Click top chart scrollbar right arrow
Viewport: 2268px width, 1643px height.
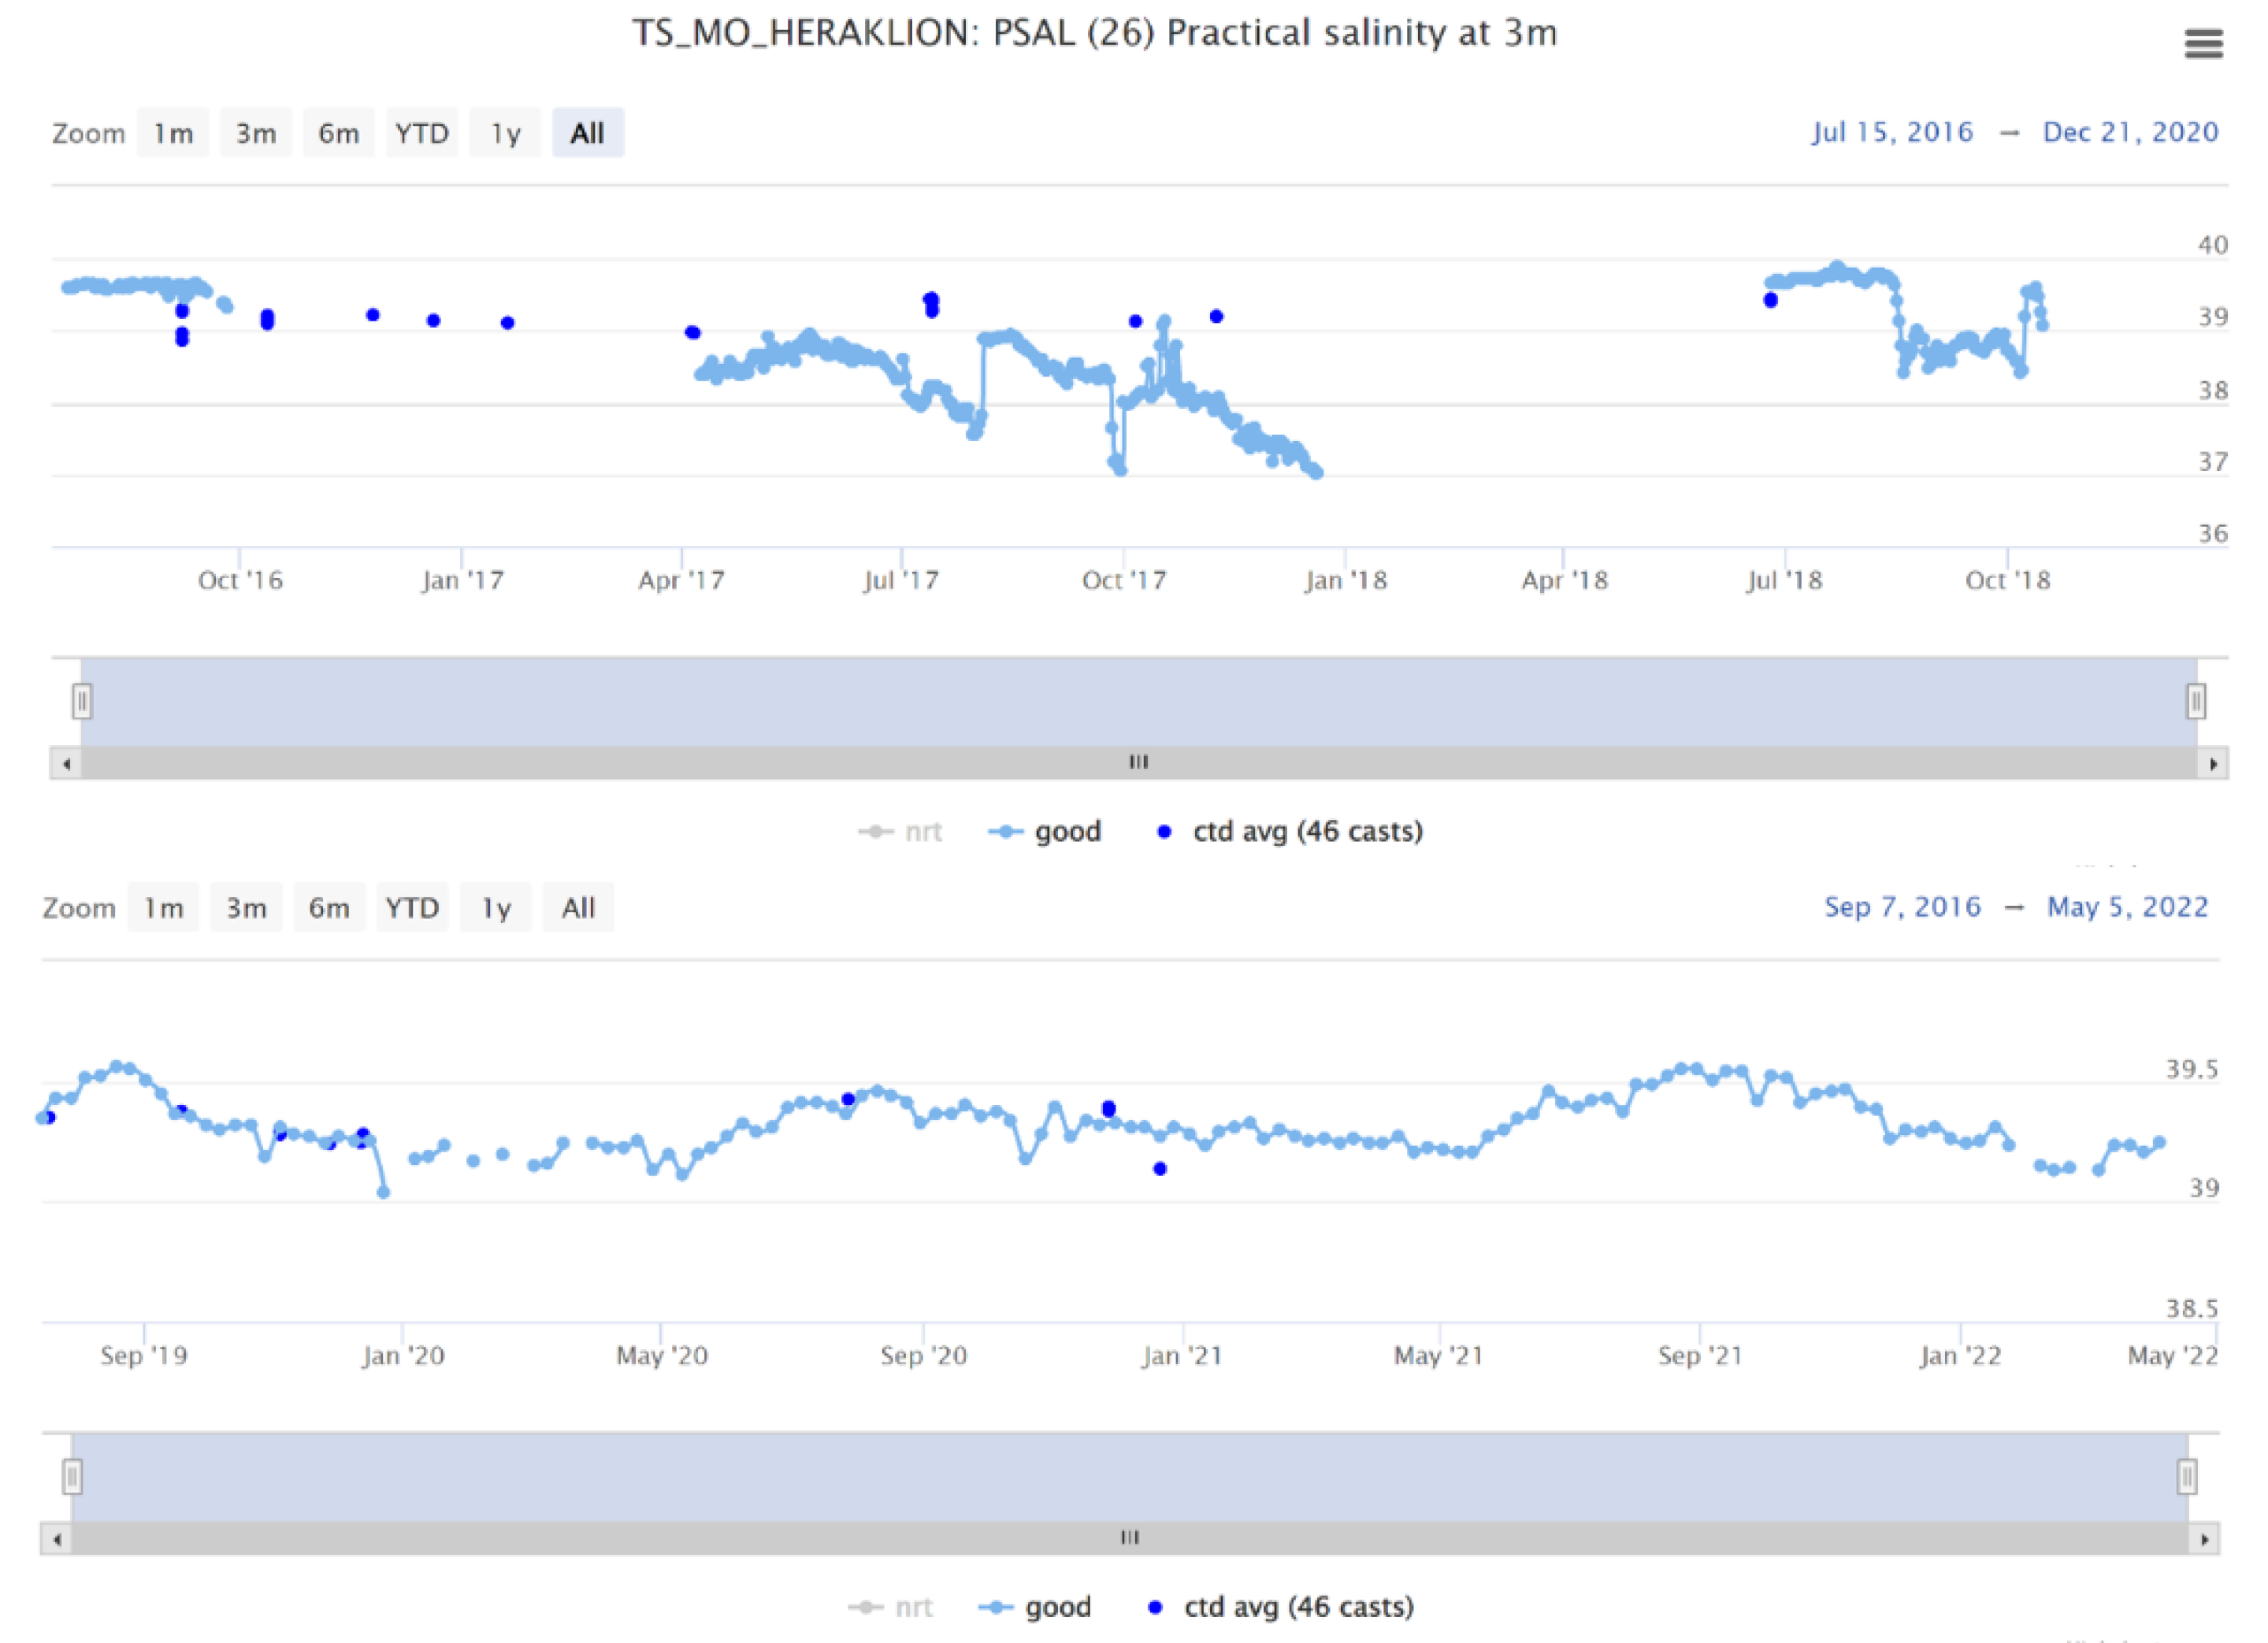[x=2213, y=764]
